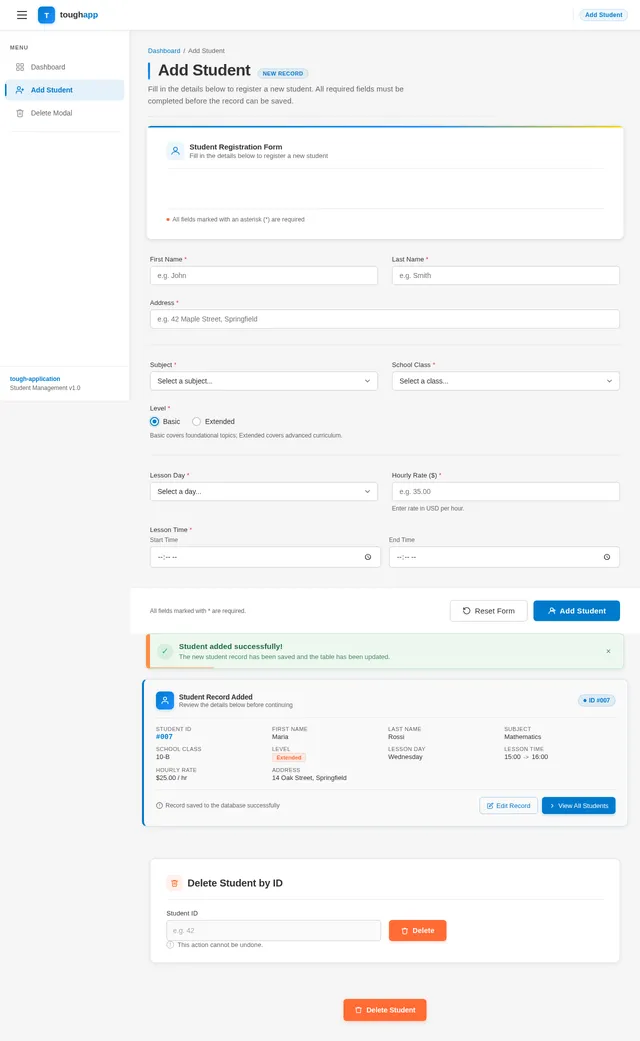Open the School Class dropdown
Viewport: 640px width, 1041px height.
pos(505,381)
